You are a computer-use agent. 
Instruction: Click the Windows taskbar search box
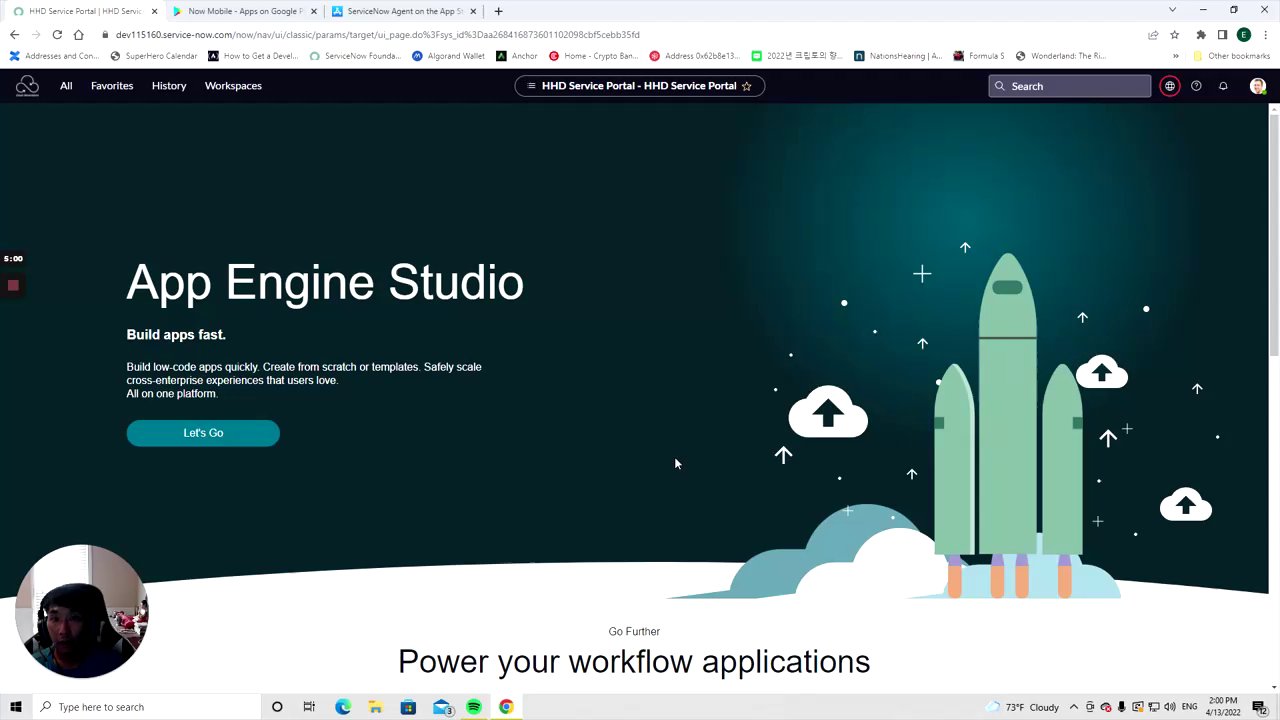(x=146, y=707)
